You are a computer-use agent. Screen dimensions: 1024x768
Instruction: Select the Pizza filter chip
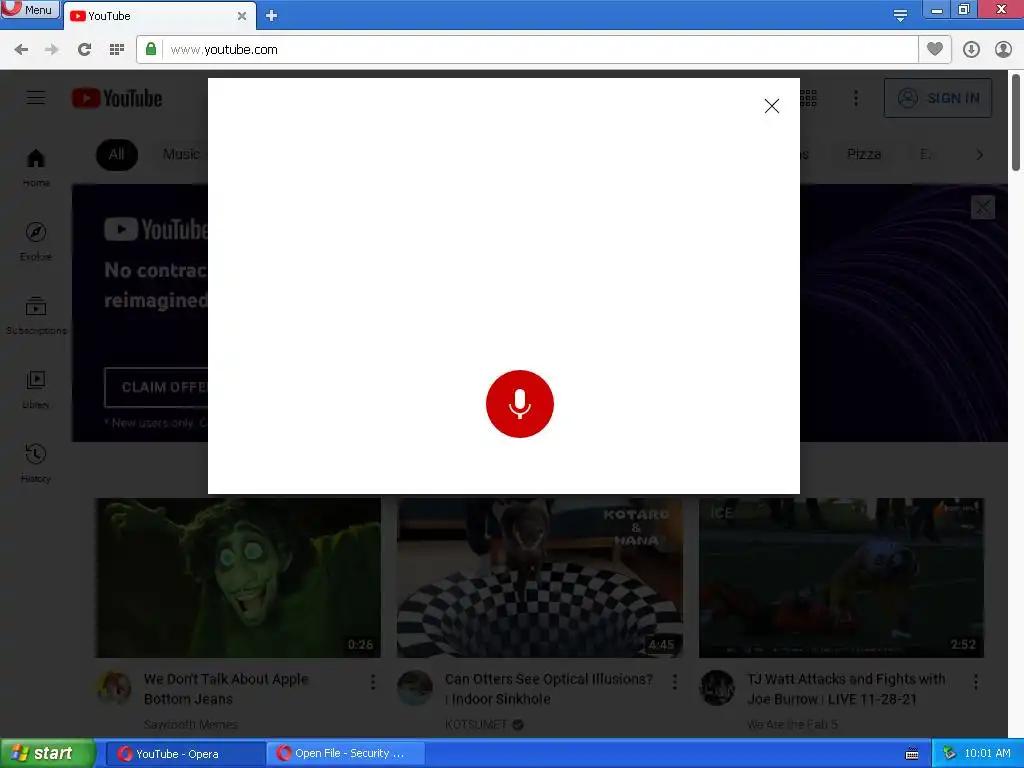point(864,155)
